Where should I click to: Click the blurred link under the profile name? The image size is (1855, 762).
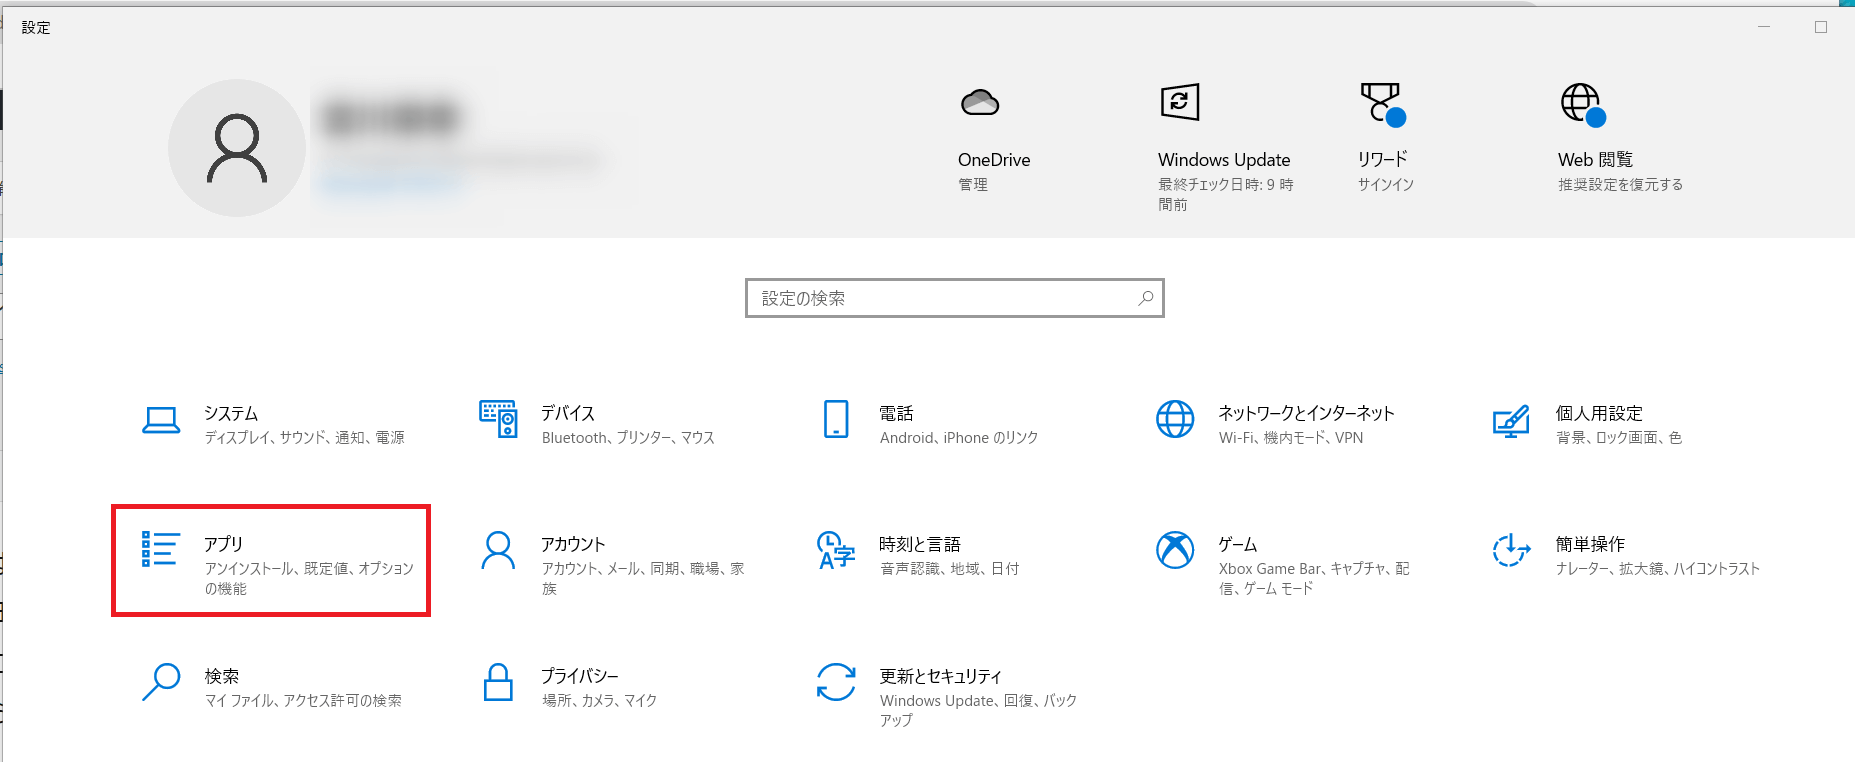click(x=392, y=184)
